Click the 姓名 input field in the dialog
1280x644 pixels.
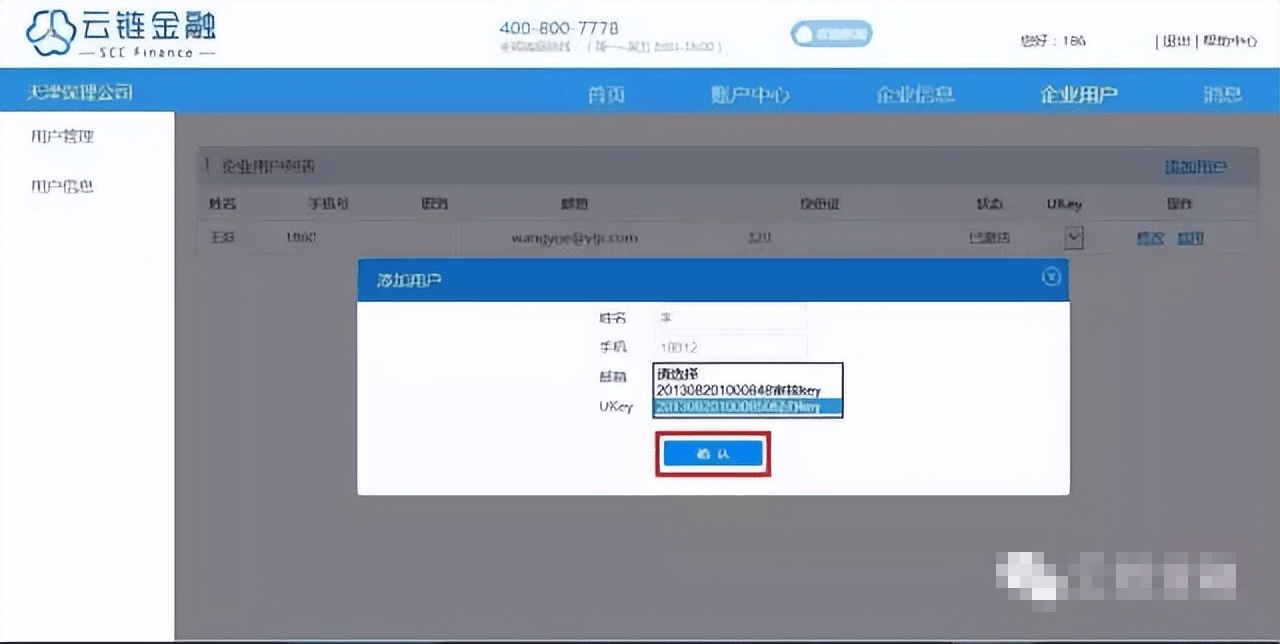(730, 318)
